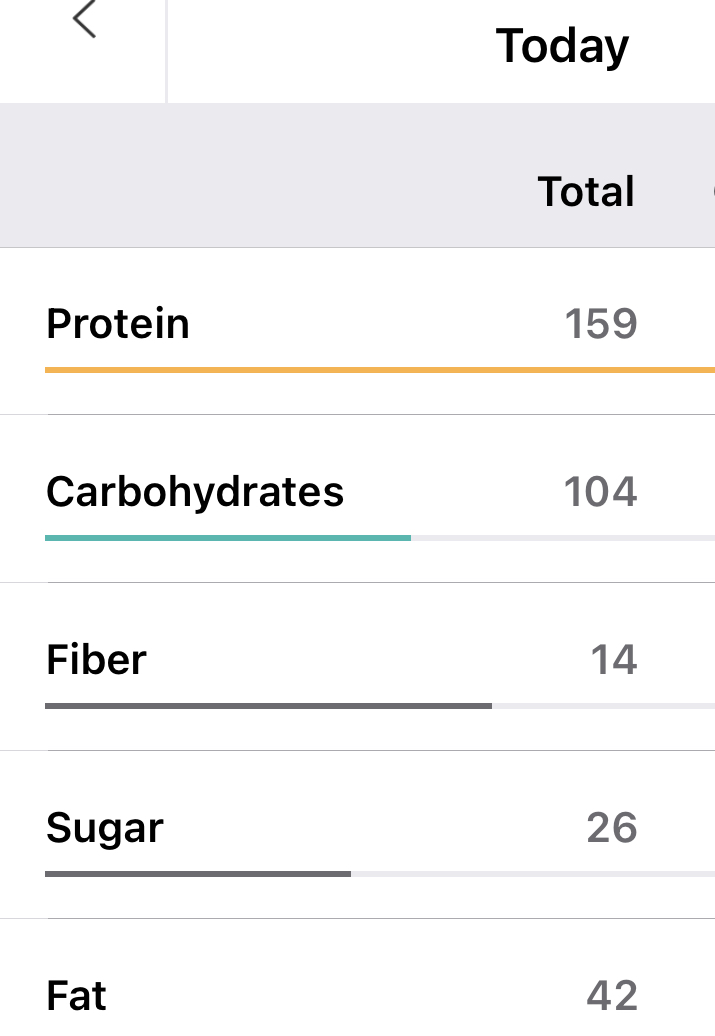Open the Carbohydrates nutrient row
The width and height of the screenshot is (715, 1036).
point(195,492)
